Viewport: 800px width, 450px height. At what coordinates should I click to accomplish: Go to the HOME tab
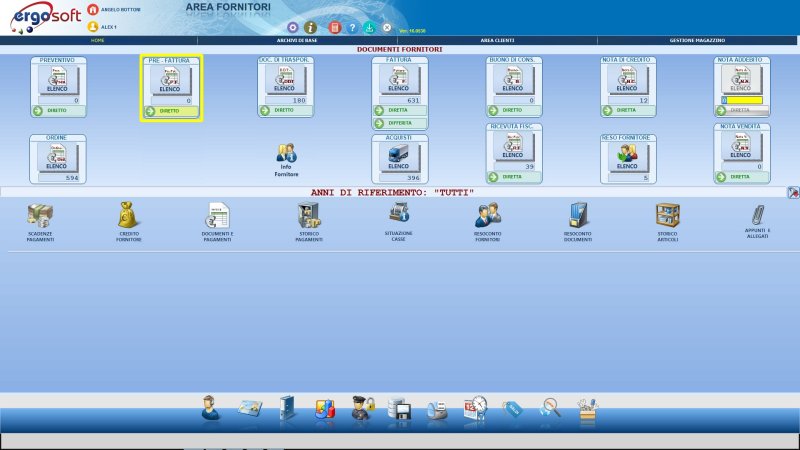coord(98,40)
